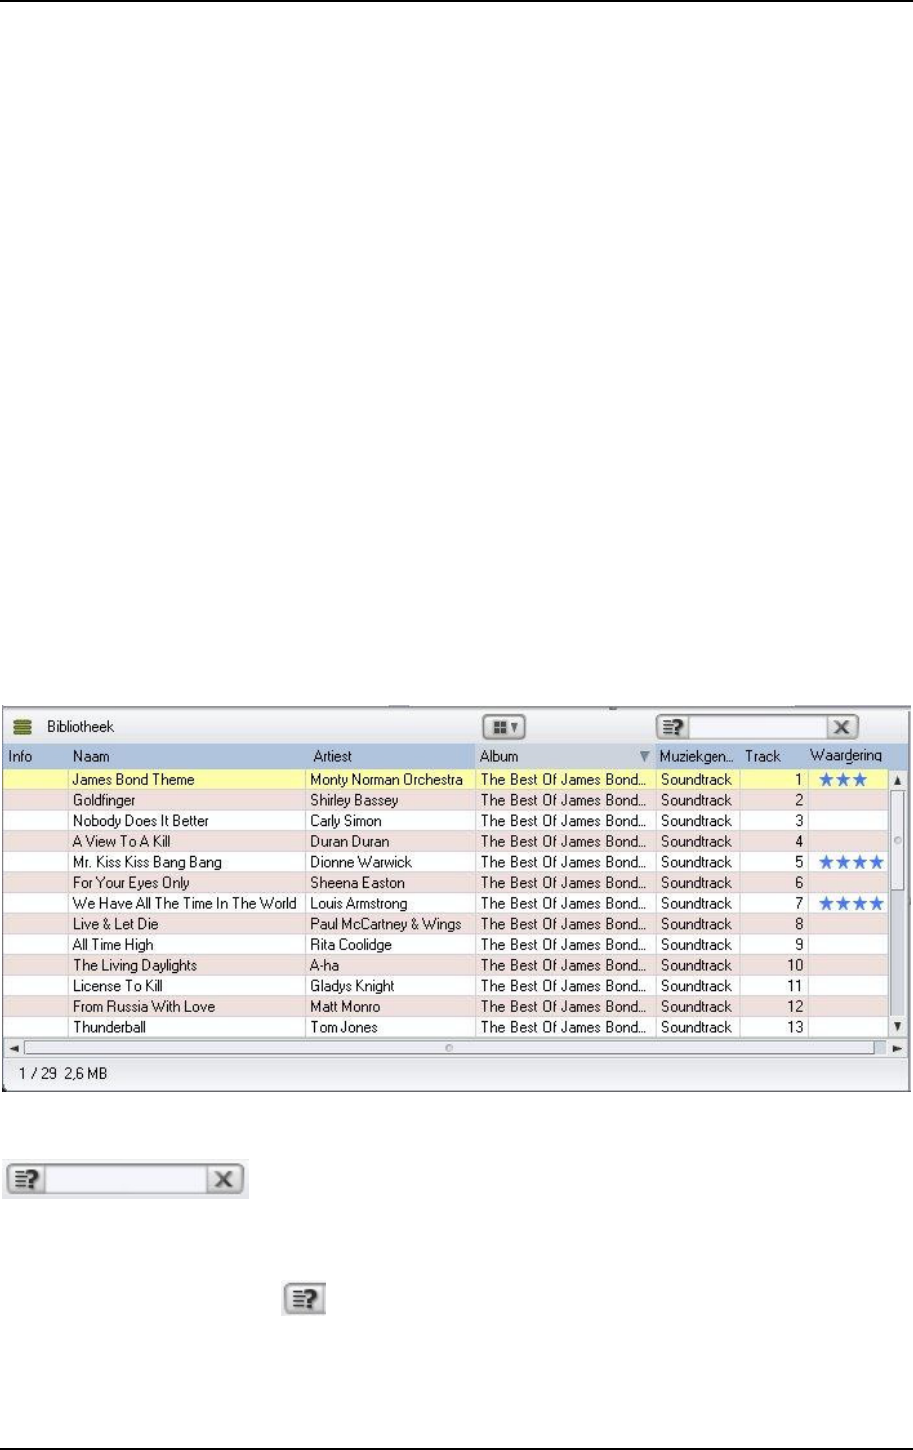The image size is (913, 1450).
Task: Select the song License To Kill
Action: pyautogui.click(x=118, y=986)
